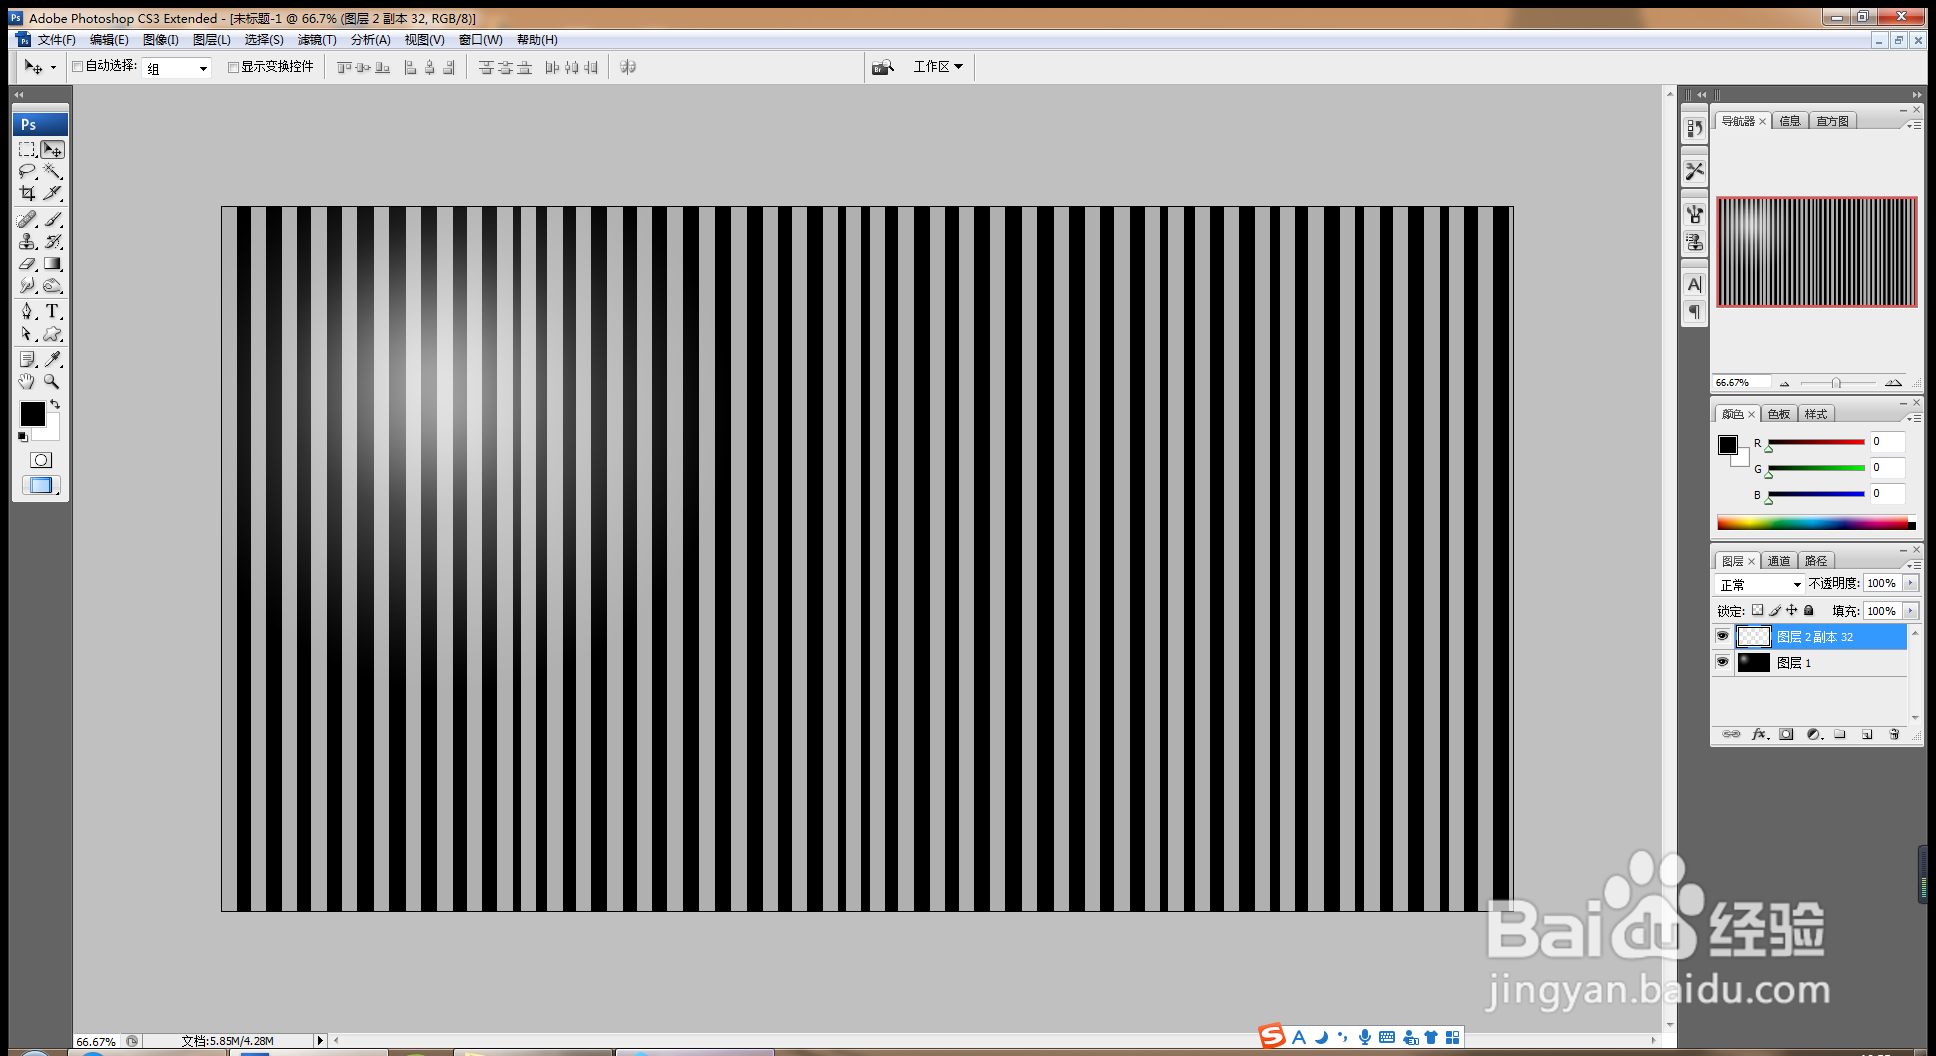The width and height of the screenshot is (1936, 1056).
Task: Open Go to Bridge button
Action: tap(882, 67)
